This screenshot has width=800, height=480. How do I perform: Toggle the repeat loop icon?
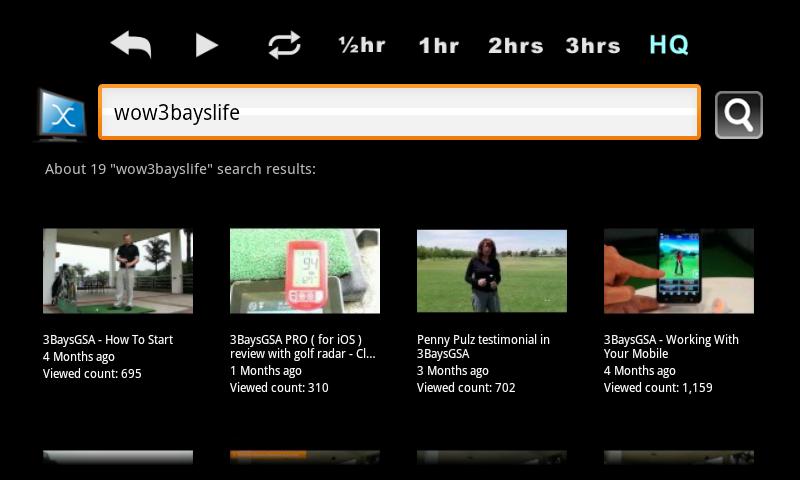[285, 45]
